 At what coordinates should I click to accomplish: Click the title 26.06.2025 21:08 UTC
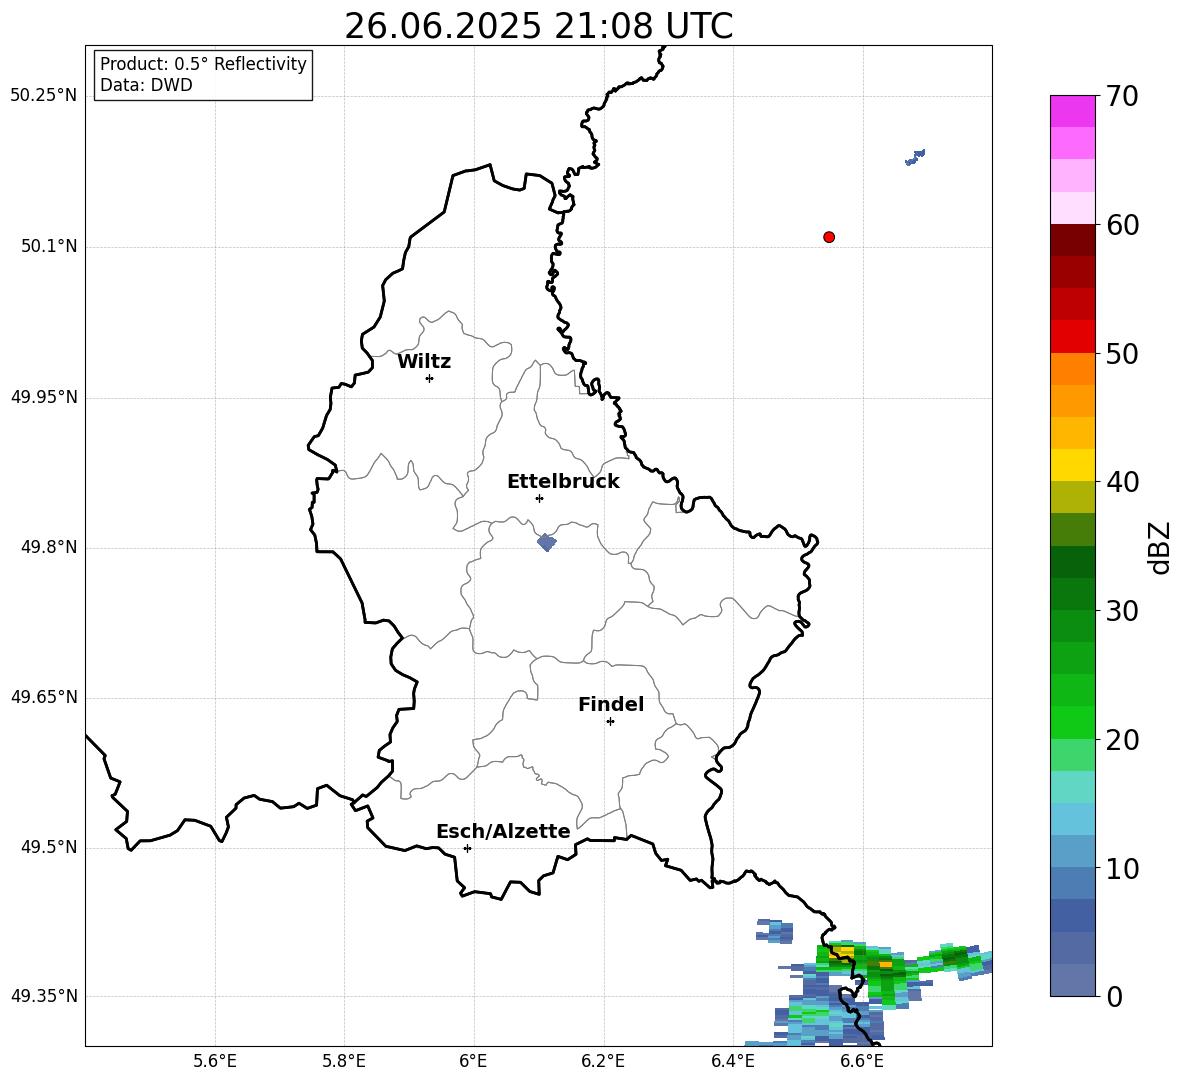pyautogui.click(x=538, y=26)
